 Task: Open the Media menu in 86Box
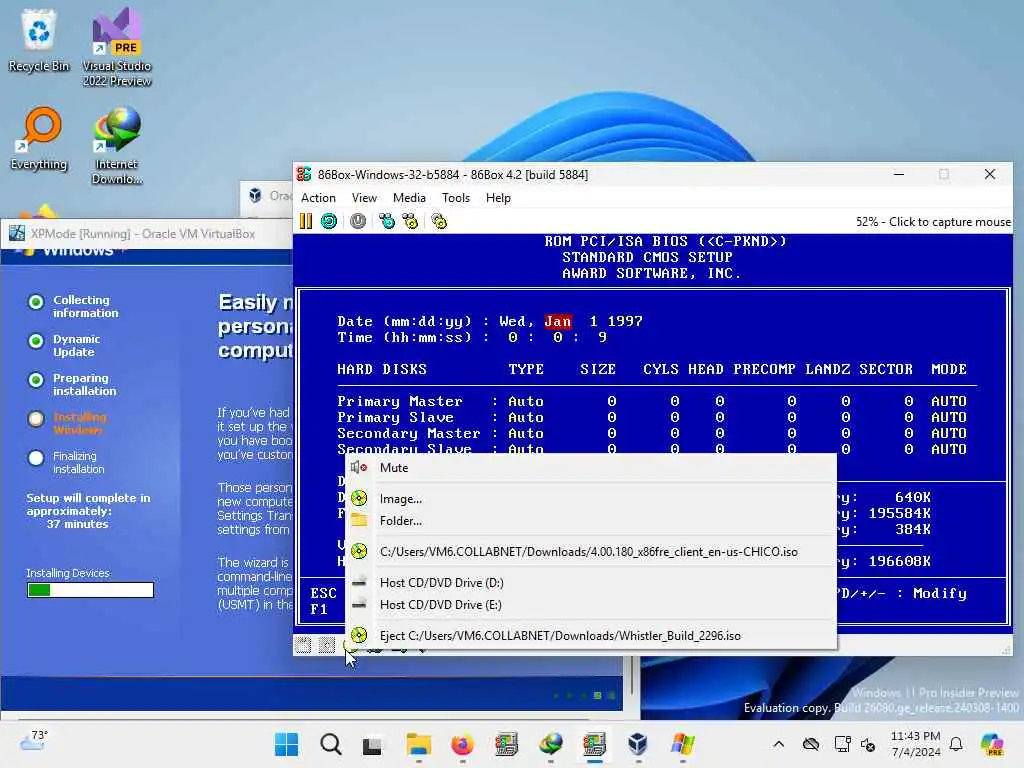pyautogui.click(x=409, y=198)
